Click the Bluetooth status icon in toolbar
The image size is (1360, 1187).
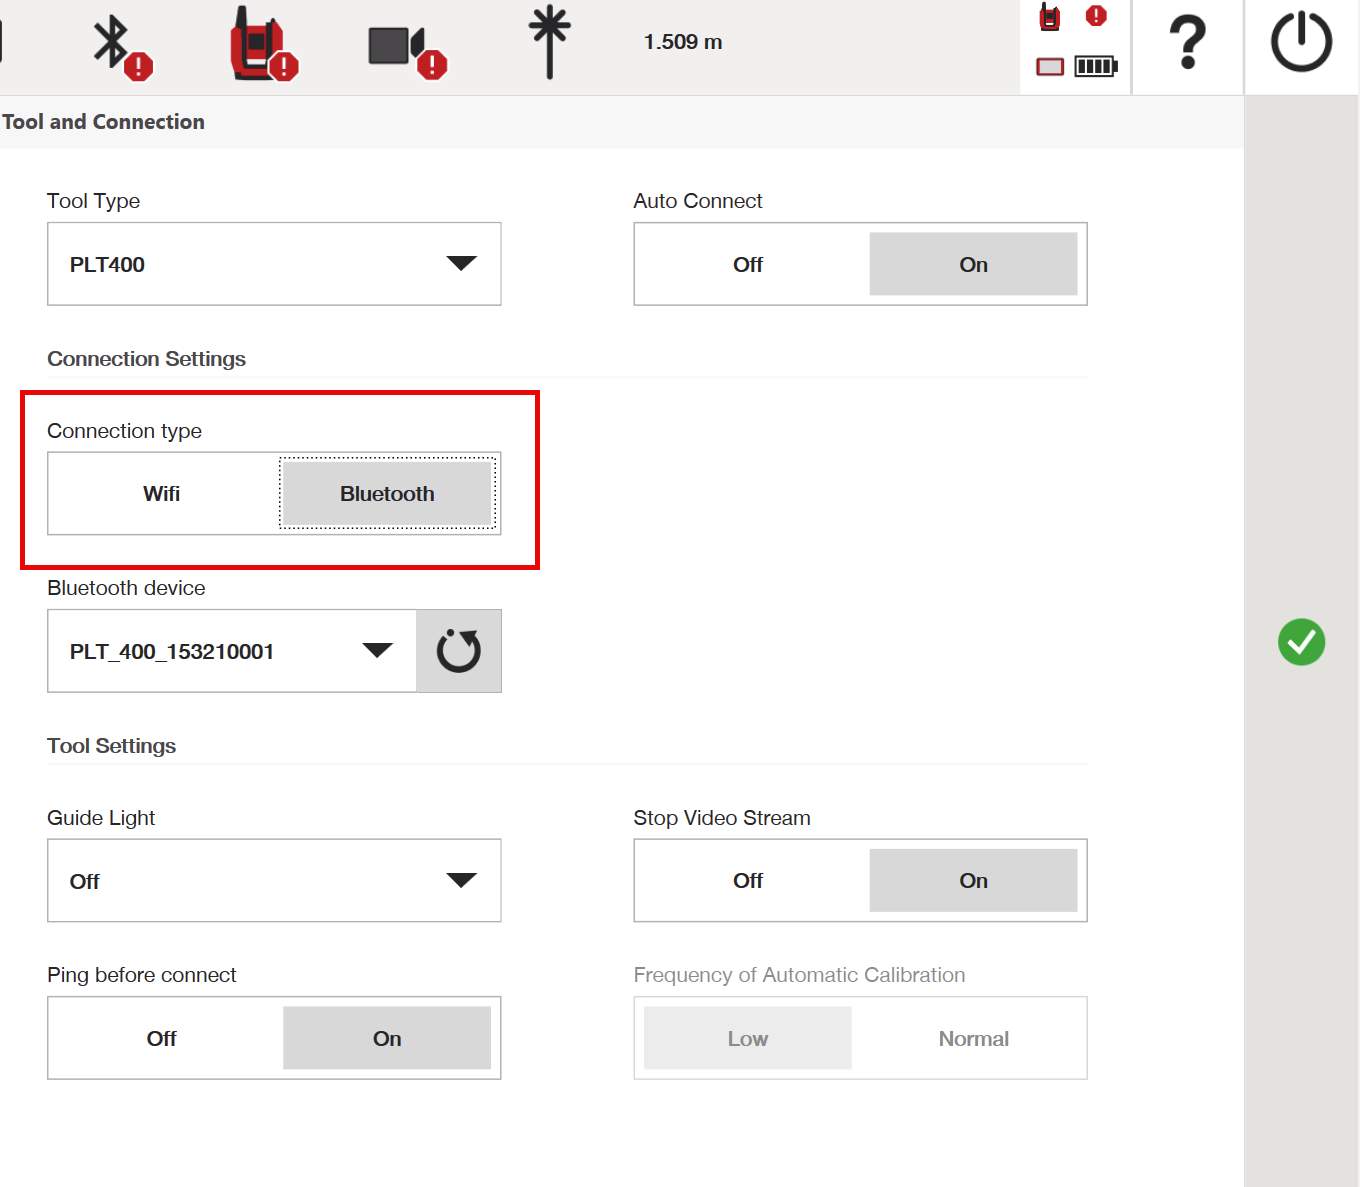point(120,45)
